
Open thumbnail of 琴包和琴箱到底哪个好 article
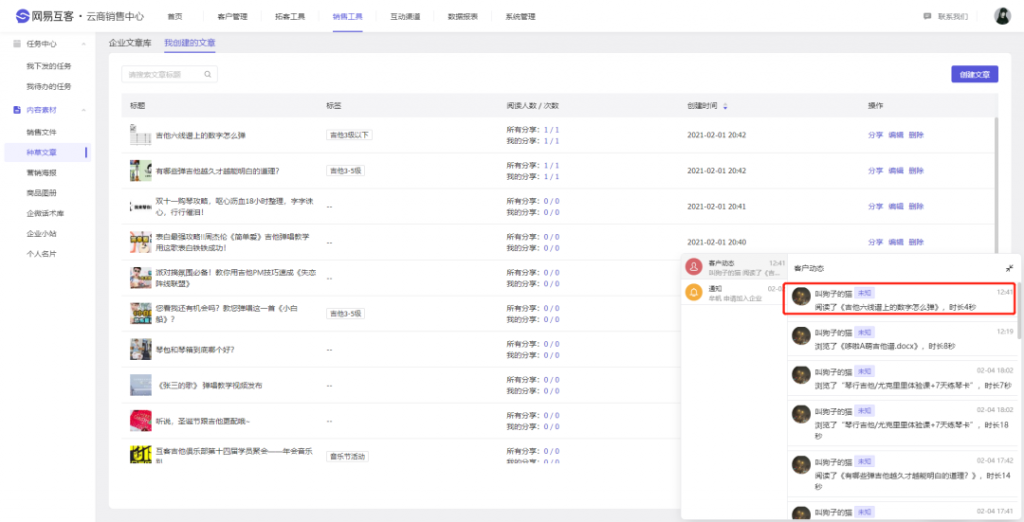click(140, 350)
